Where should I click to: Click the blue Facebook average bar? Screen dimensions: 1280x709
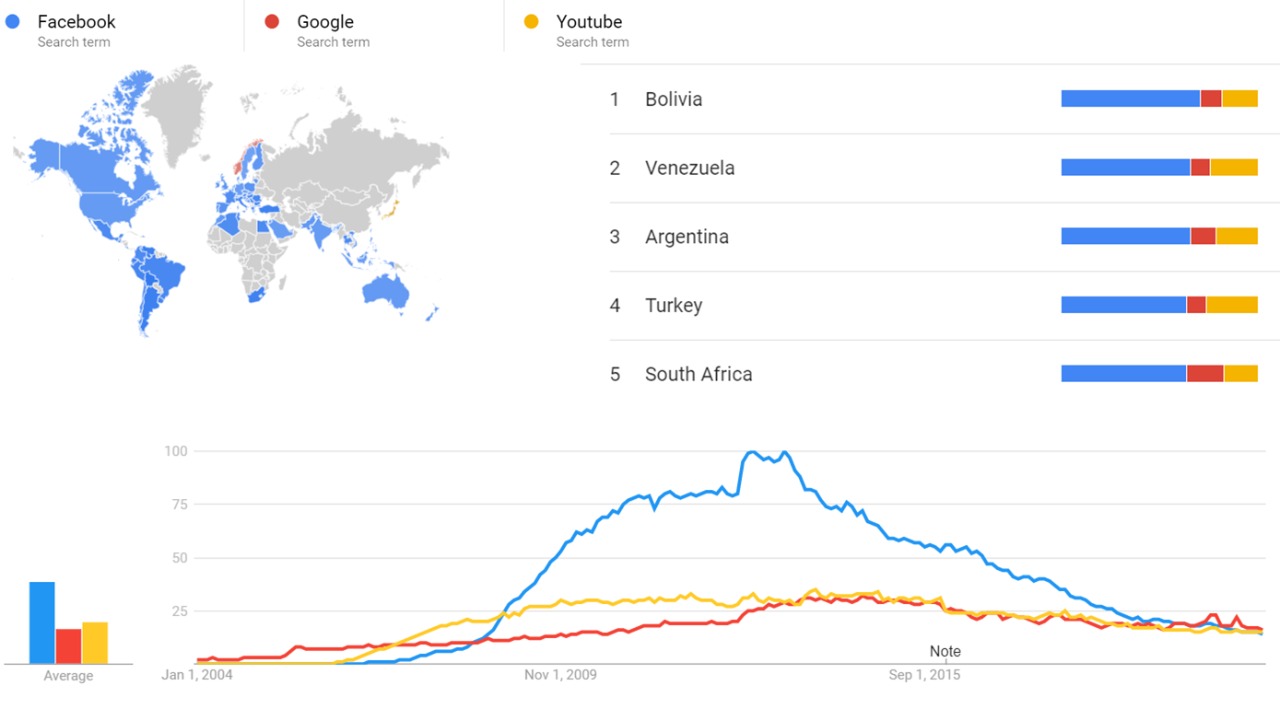(42, 622)
